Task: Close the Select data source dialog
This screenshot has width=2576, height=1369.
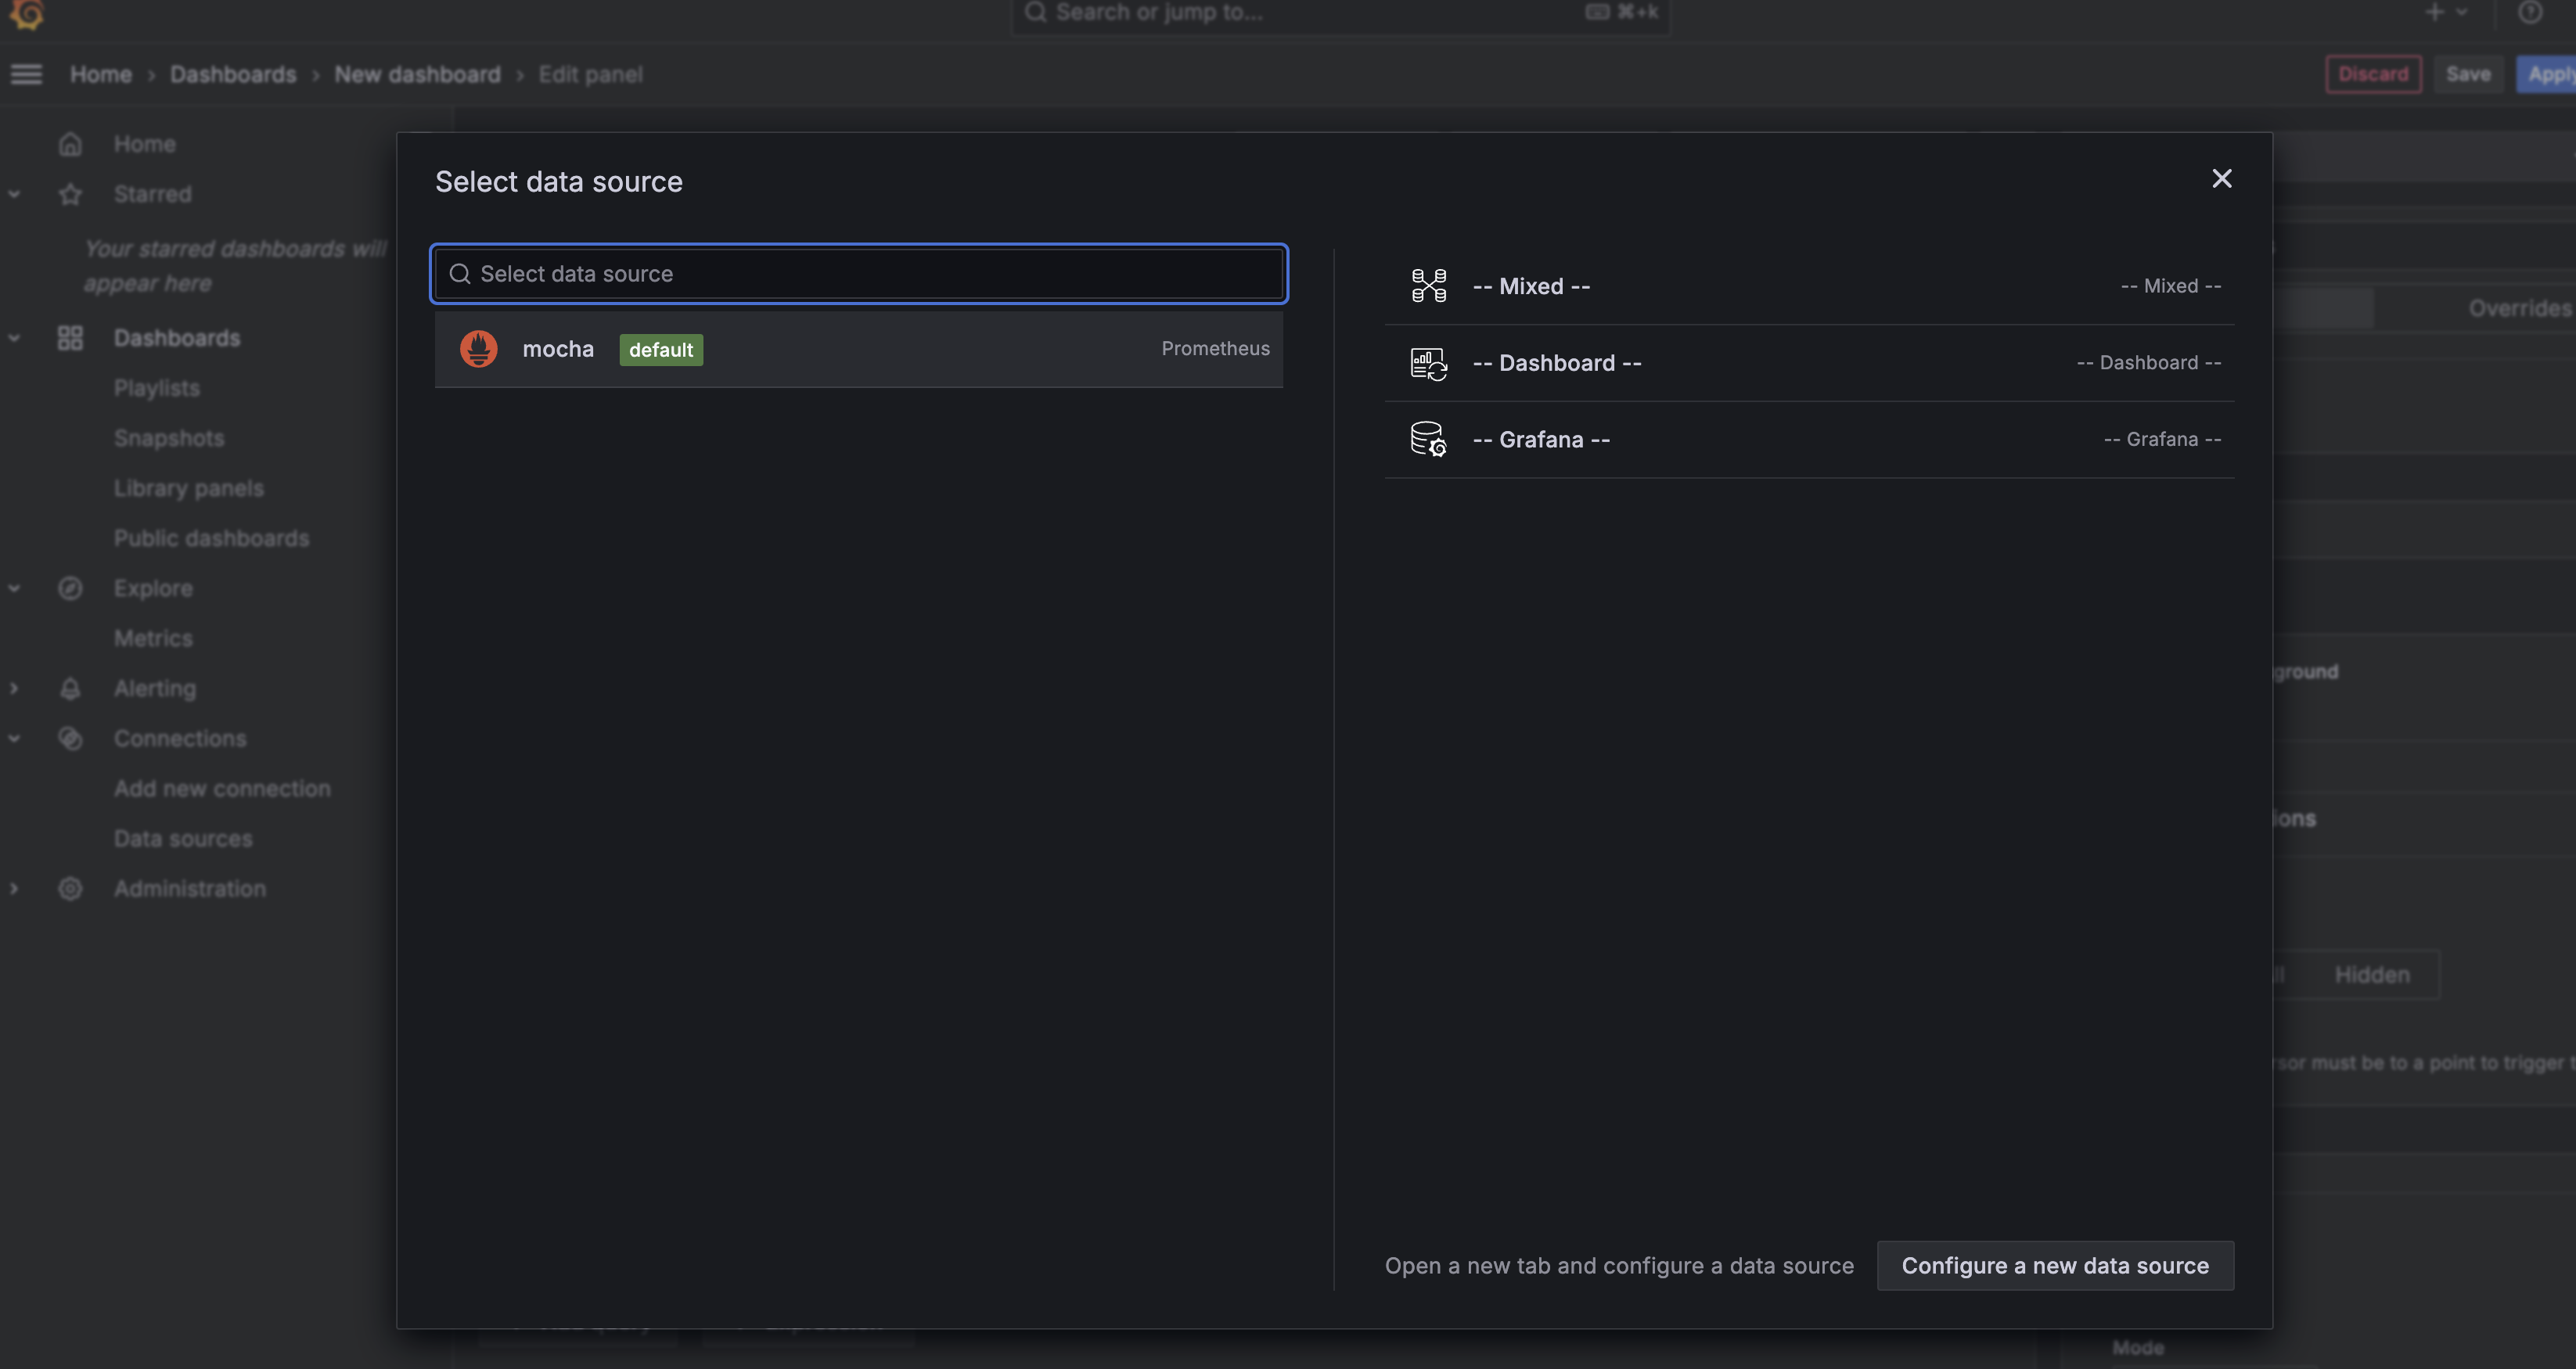Action: pyautogui.click(x=2221, y=179)
